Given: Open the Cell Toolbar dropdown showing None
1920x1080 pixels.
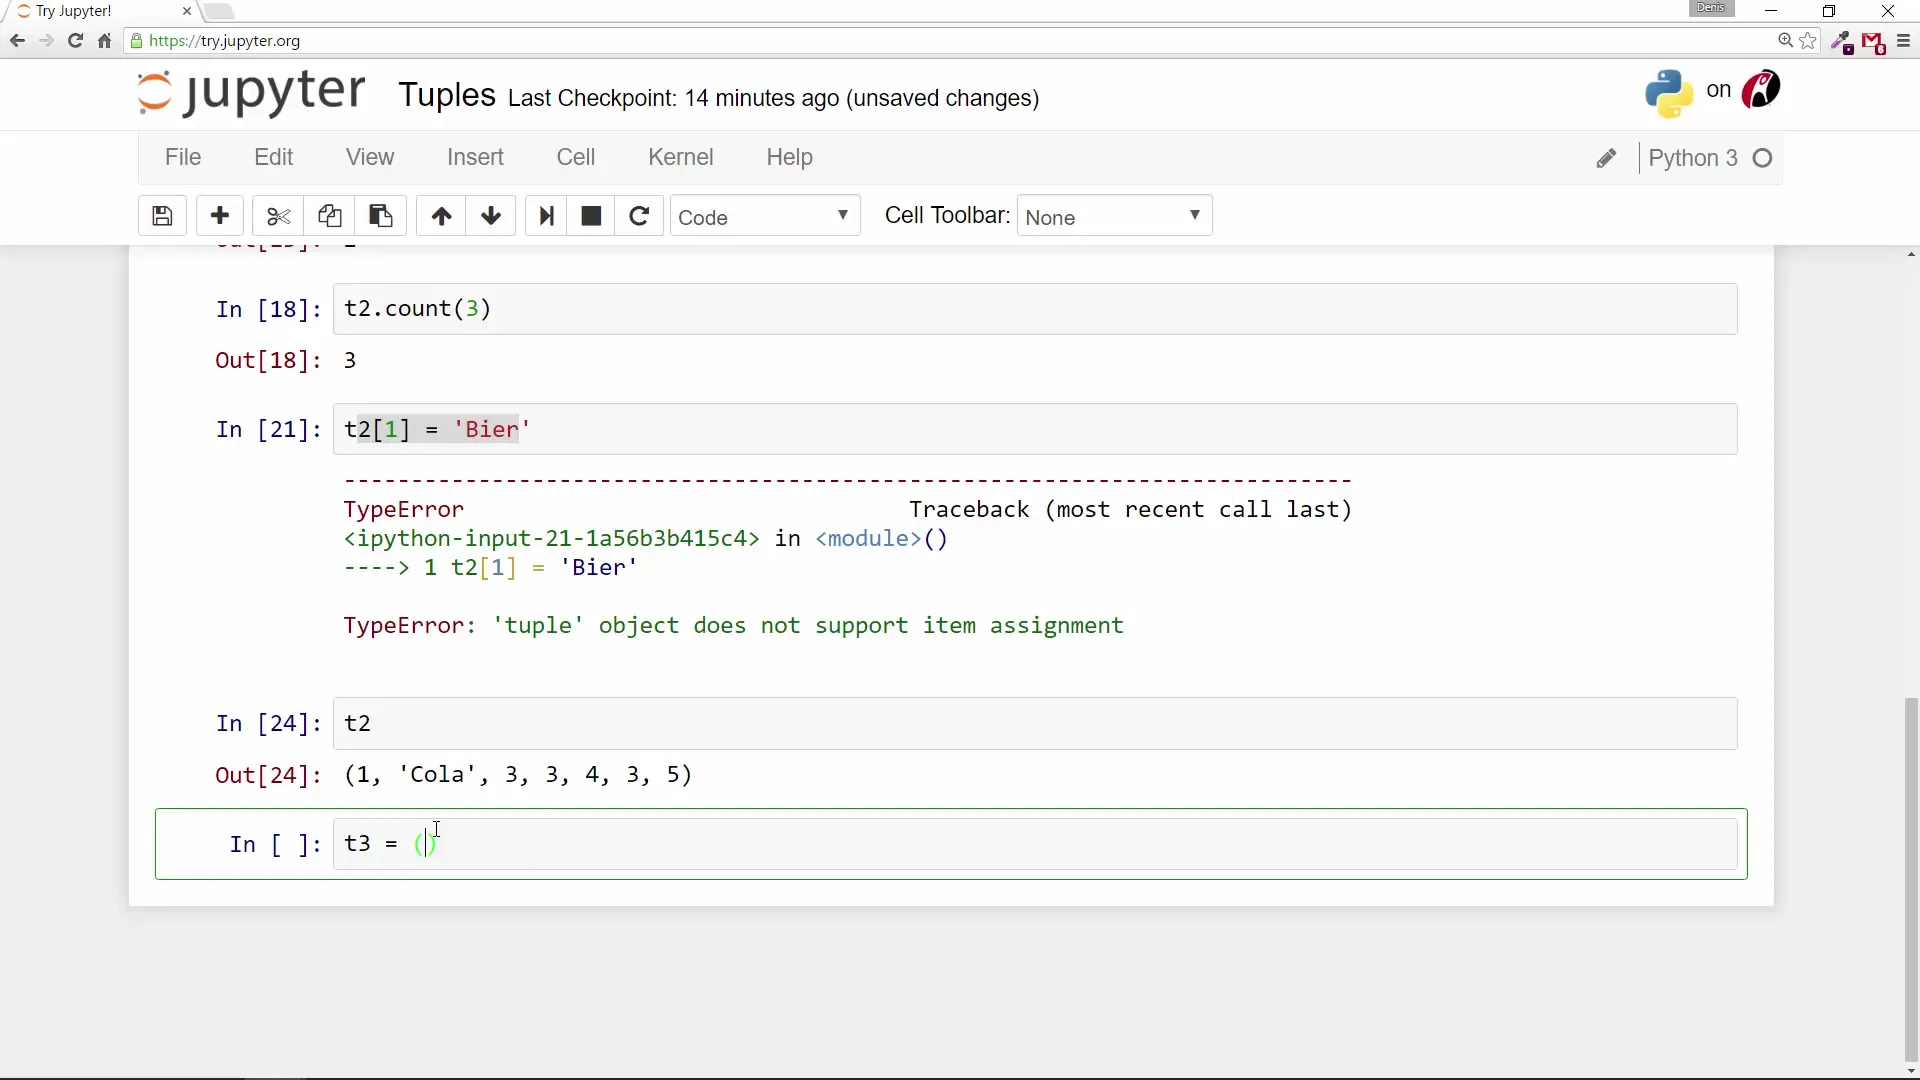Looking at the screenshot, I should [1114, 216].
